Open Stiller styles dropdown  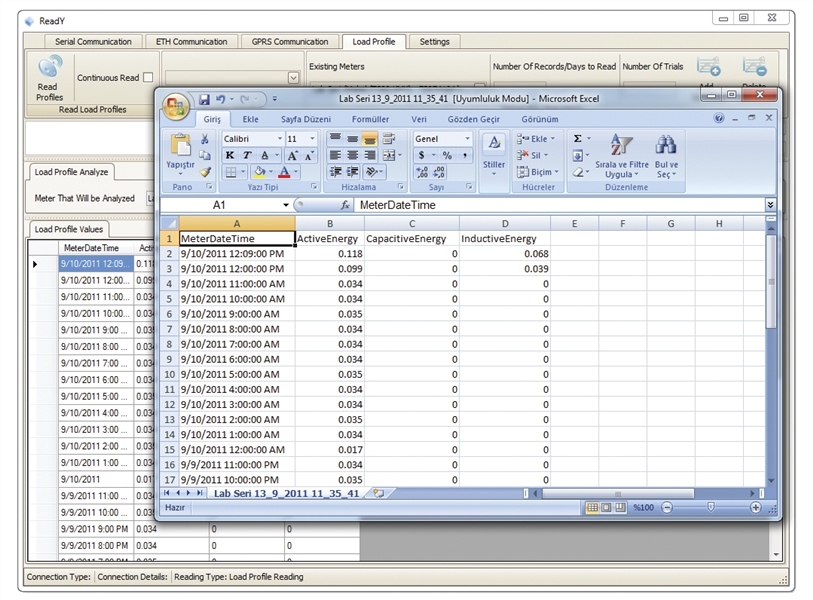[494, 155]
